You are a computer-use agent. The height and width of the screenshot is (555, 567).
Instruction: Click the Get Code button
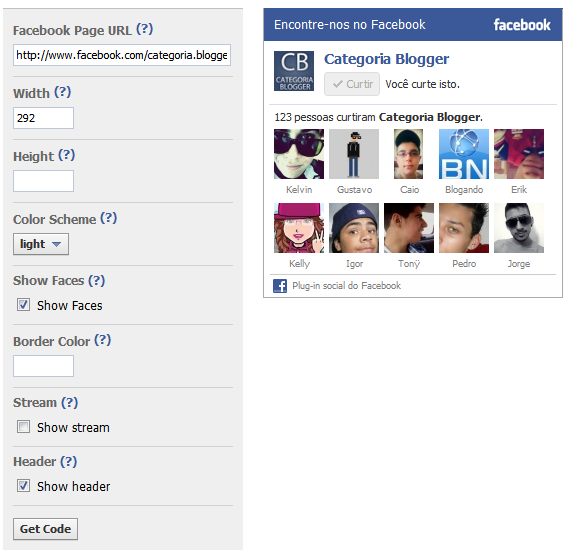click(x=45, y=529)
